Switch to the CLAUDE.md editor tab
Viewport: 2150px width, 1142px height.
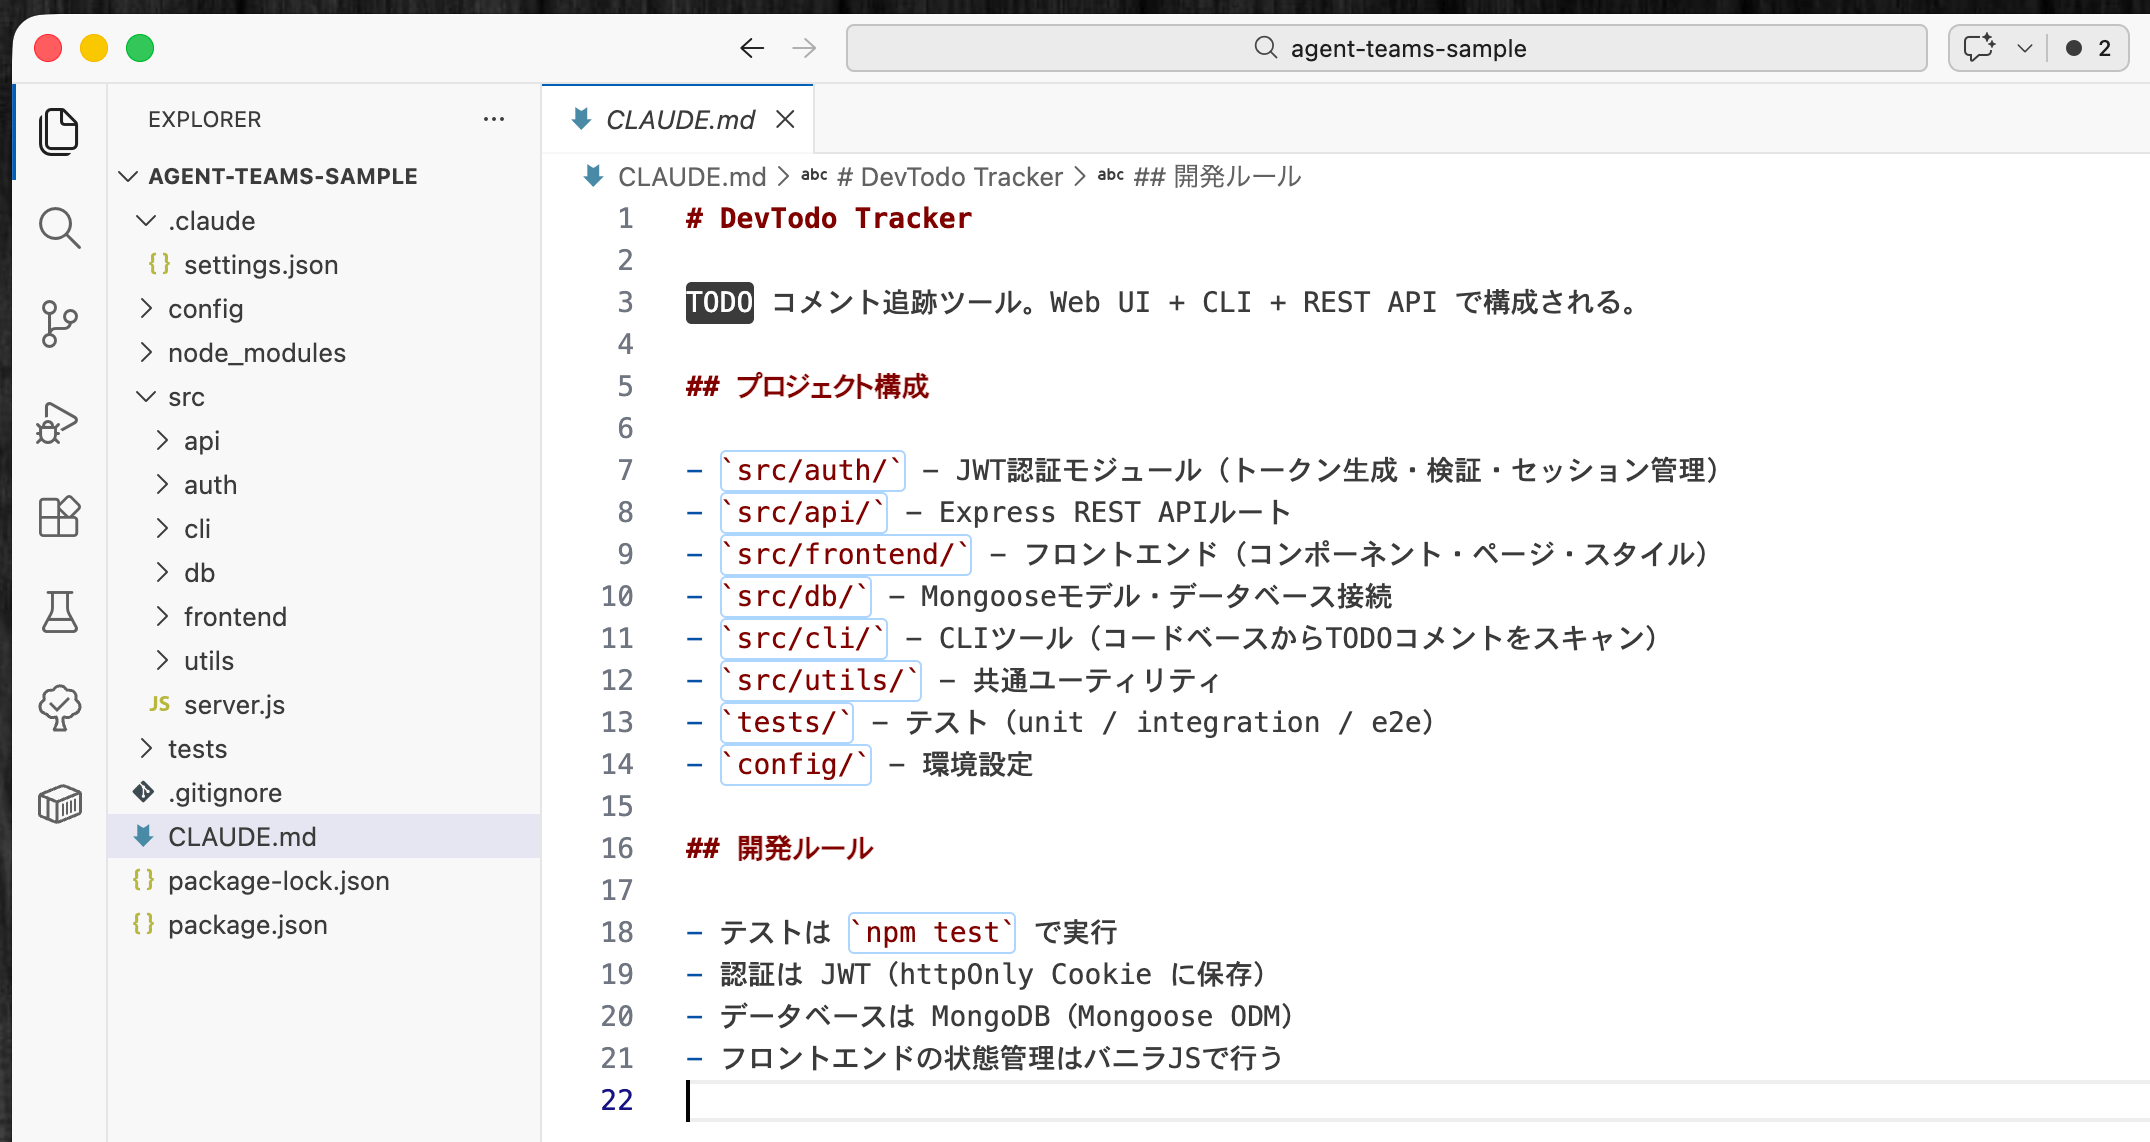pos(680,119)
